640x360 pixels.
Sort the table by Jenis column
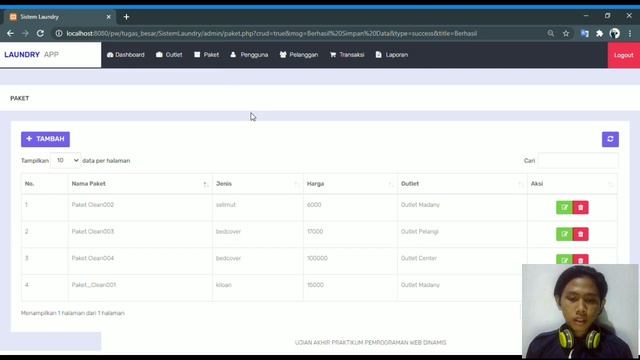[258, 184]
